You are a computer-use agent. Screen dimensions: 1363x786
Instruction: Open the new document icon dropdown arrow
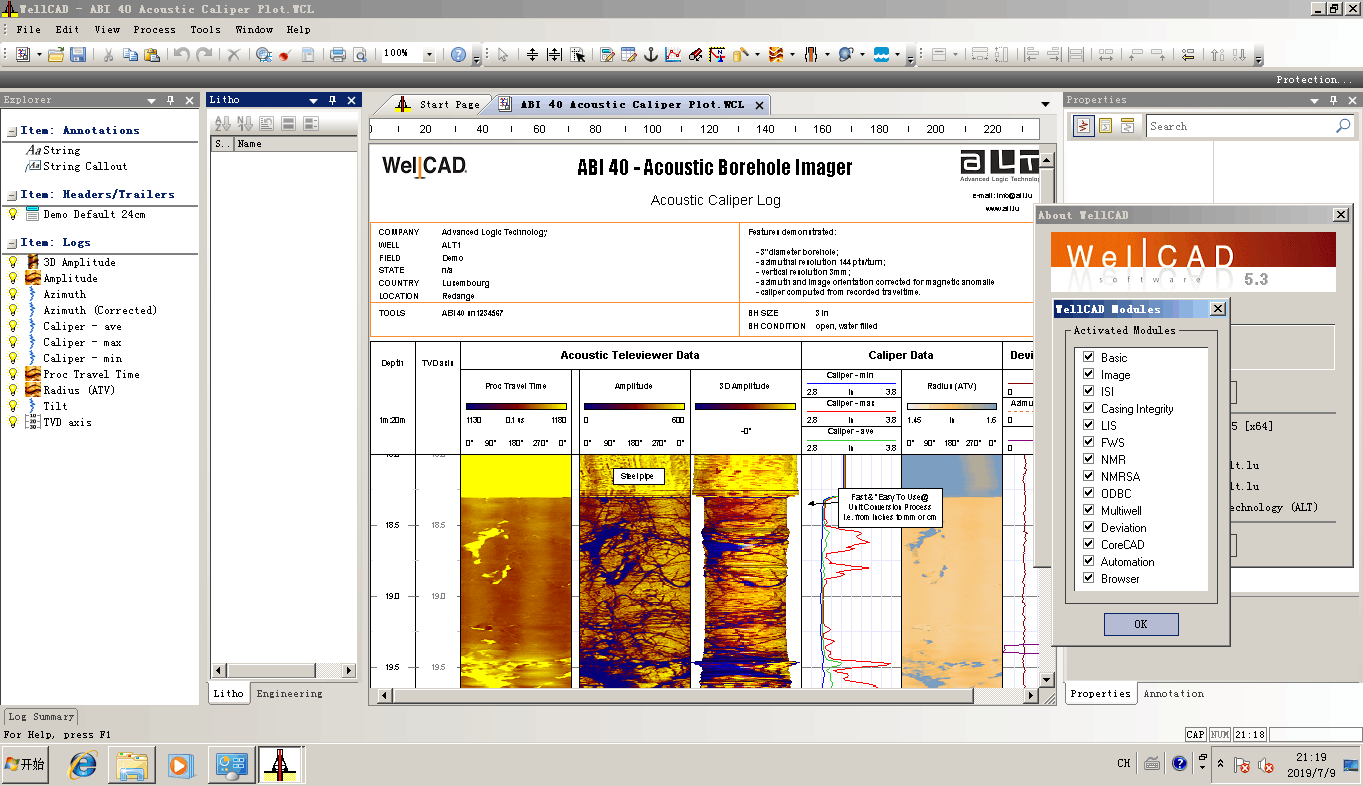pos(37,54)
